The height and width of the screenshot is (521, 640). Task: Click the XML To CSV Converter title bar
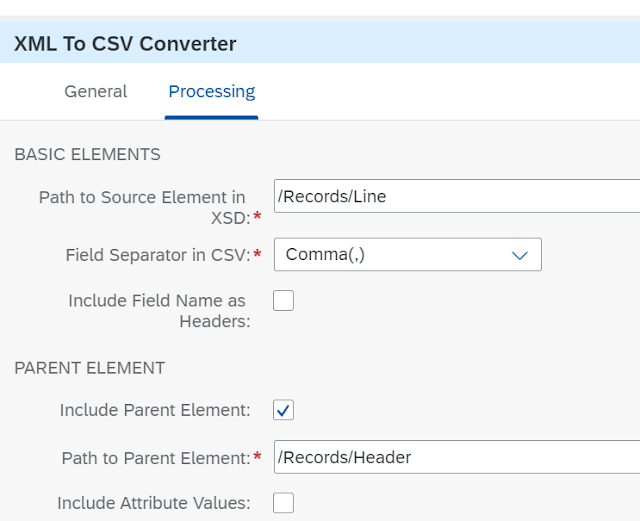320,43
